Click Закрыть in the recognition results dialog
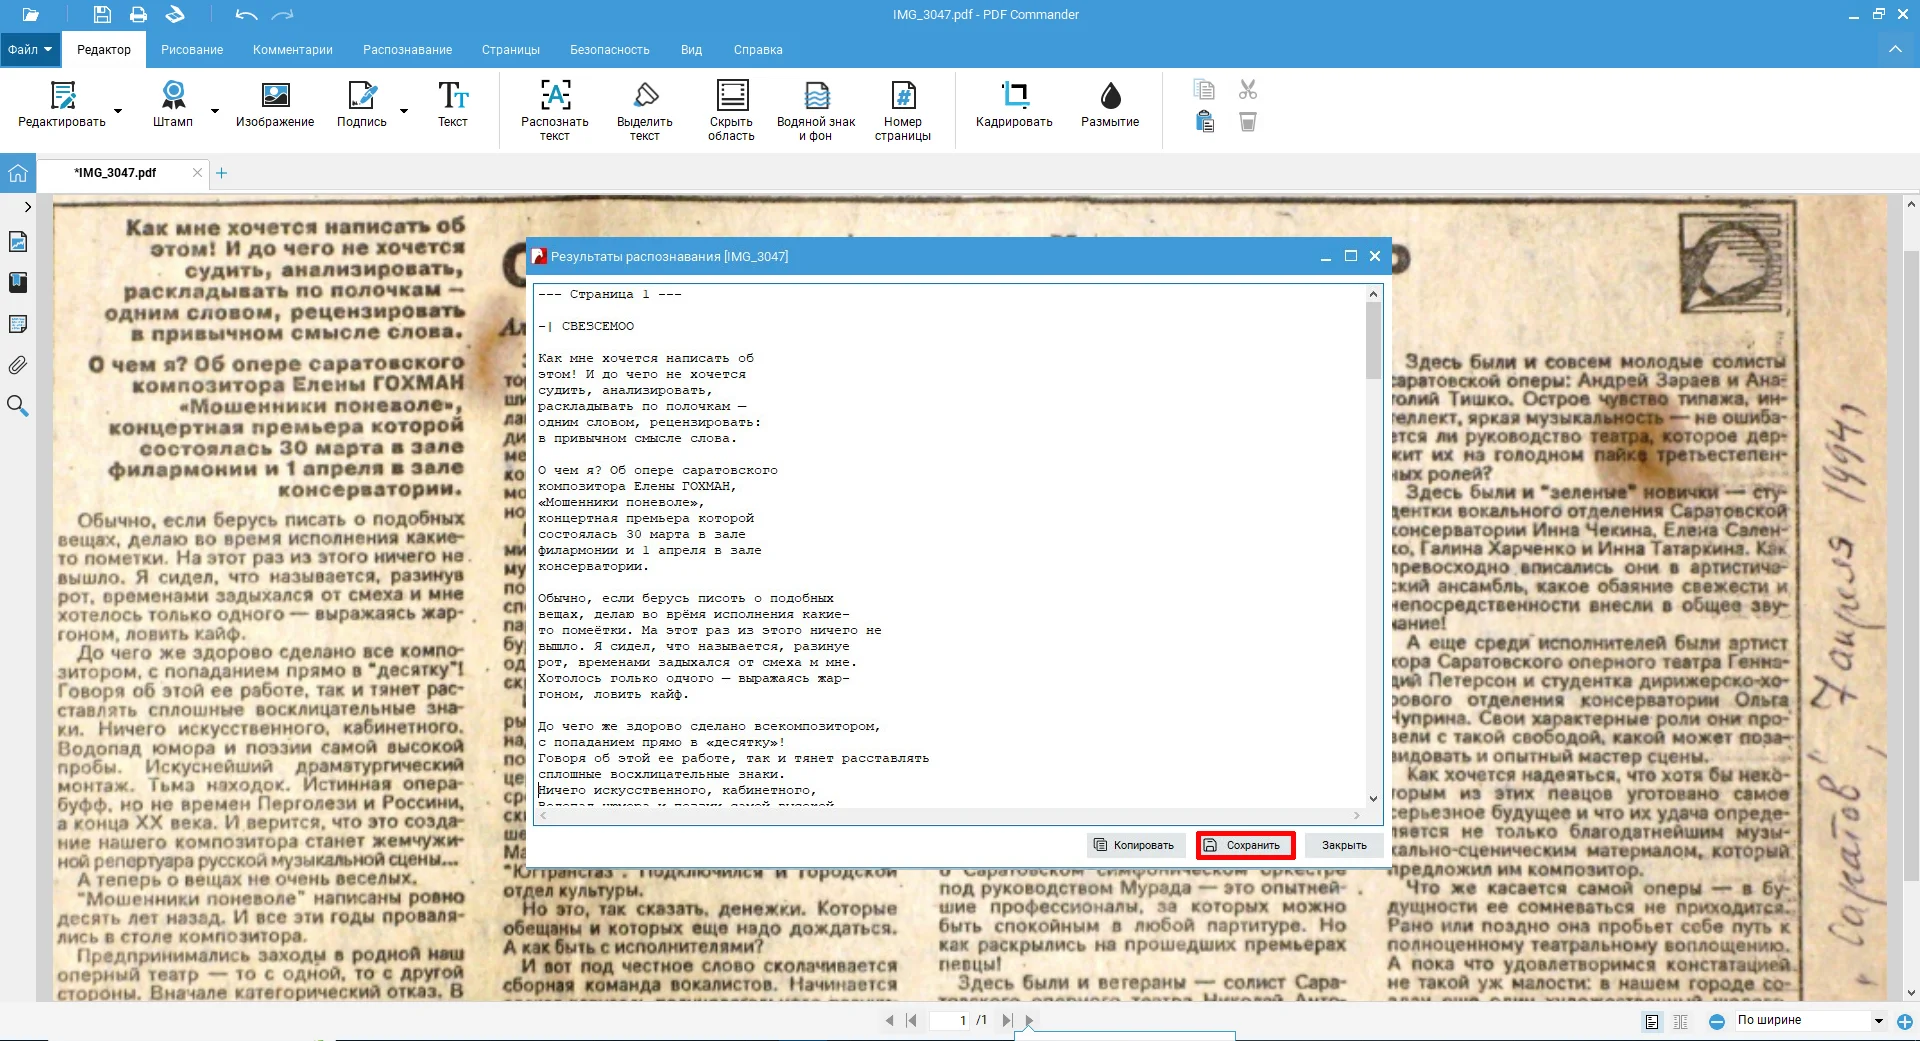The image size is (1920, 1041). point(1344,845)
